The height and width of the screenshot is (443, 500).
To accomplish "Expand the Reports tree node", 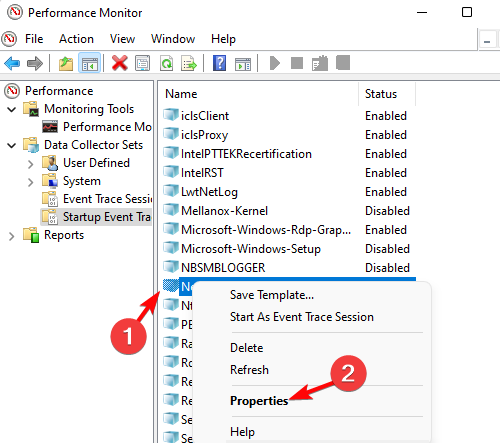I will [12, 236].
